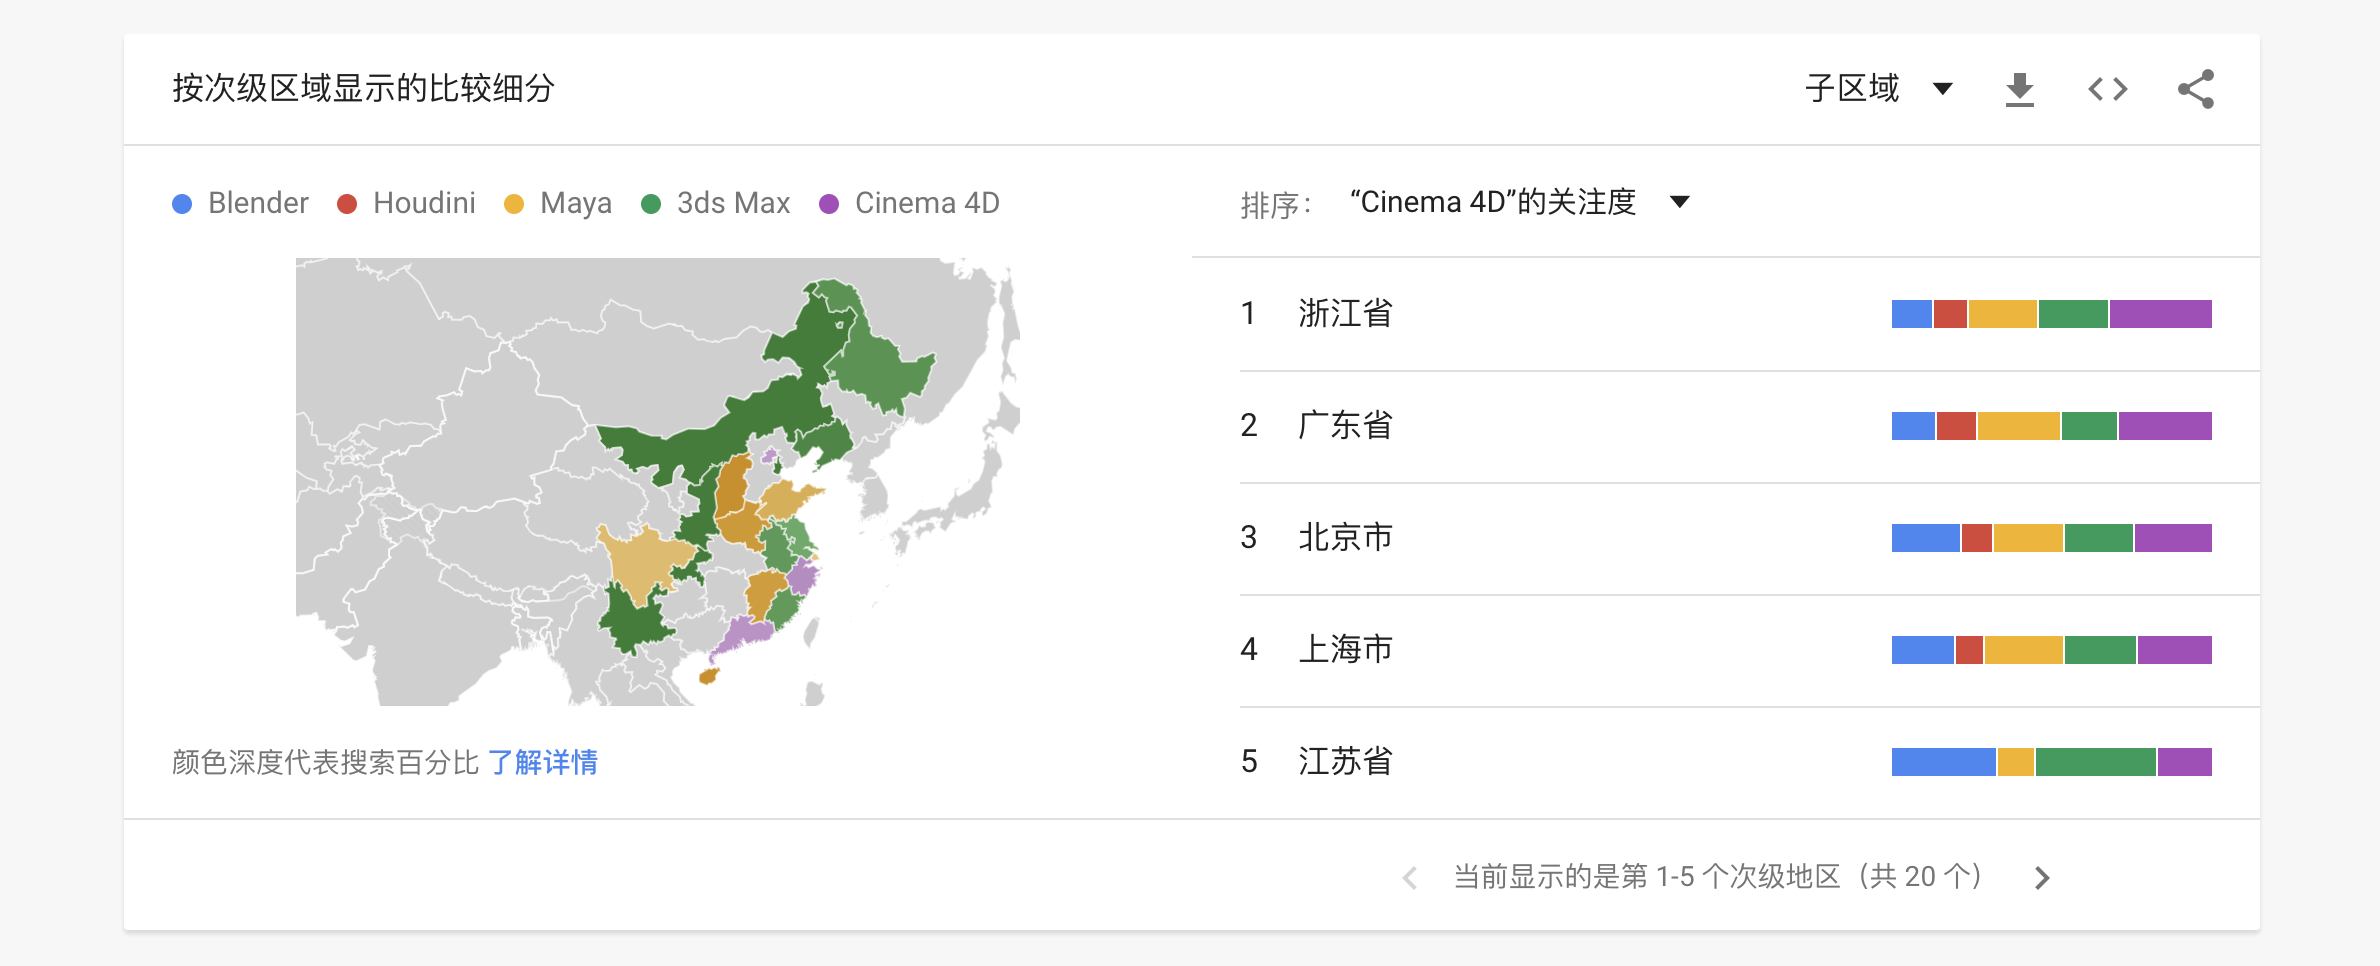Click the China map chart
This screenshot has height=966, width=2380.
(x=658, y=482)
